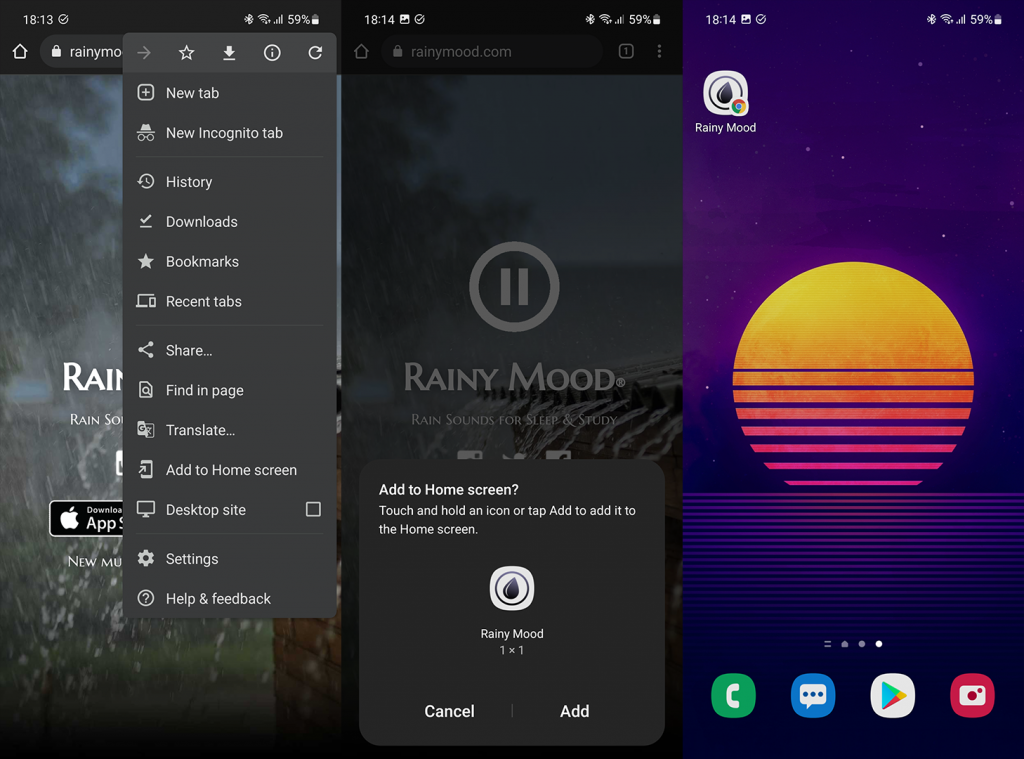Open the red Camera app
This screenshot has width=1024, height=759.
972,696
